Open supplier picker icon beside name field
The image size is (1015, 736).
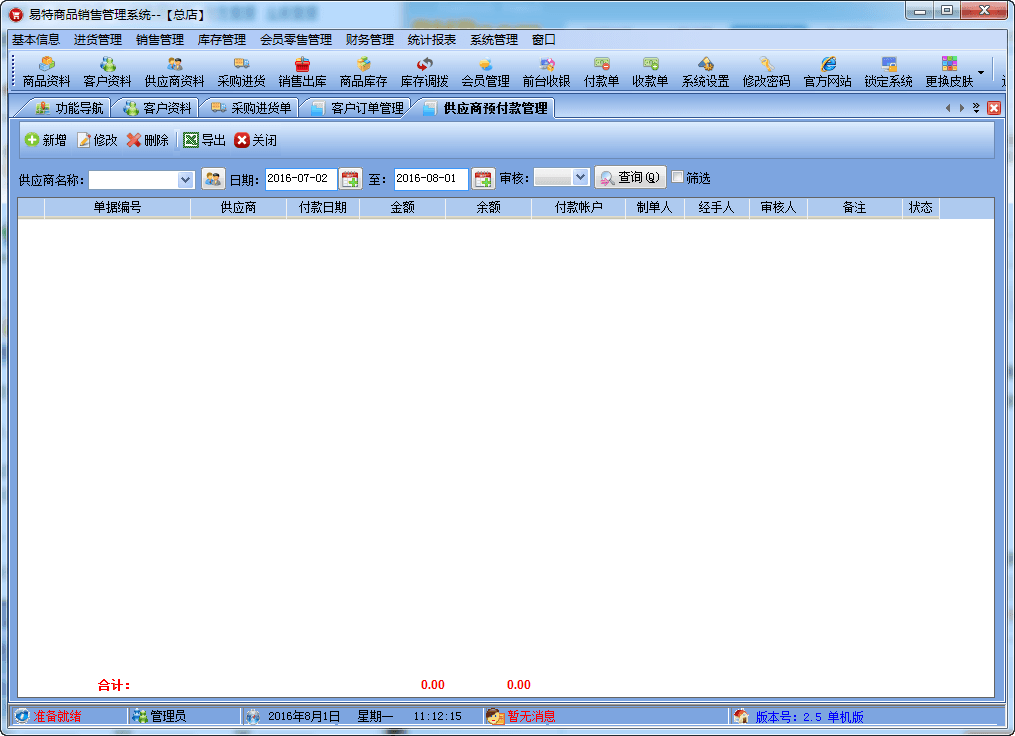[x=213, y=179]
